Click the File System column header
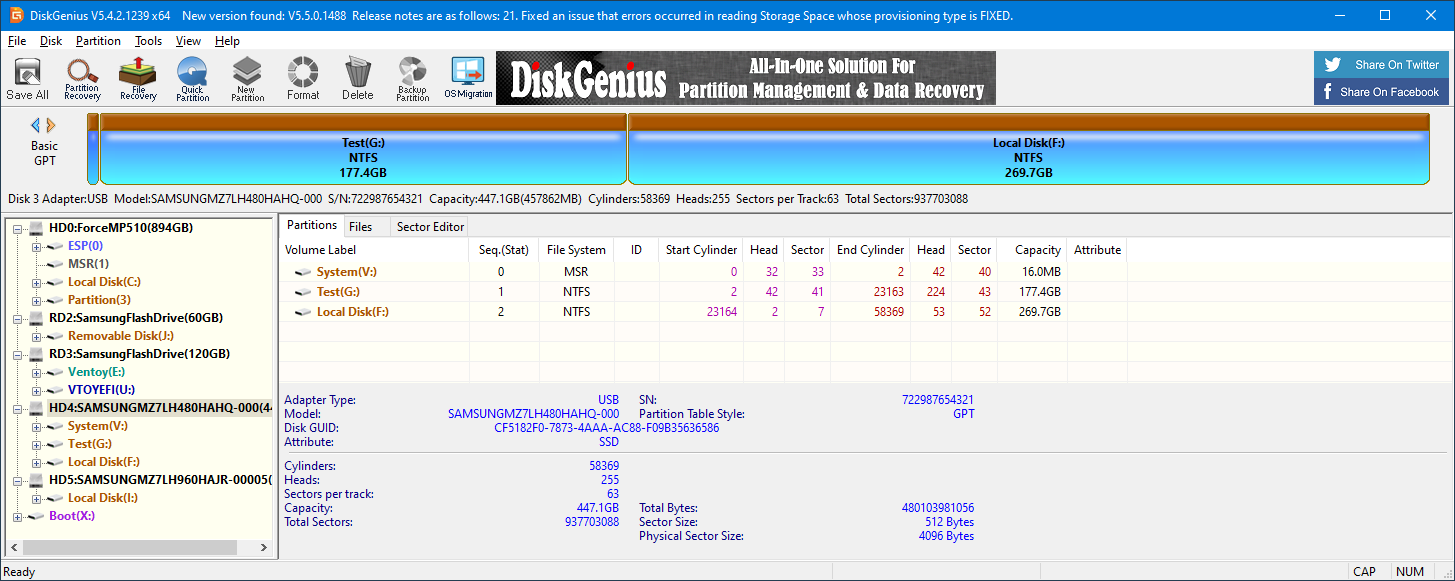 pyautogui.click(x=576, y=250)
